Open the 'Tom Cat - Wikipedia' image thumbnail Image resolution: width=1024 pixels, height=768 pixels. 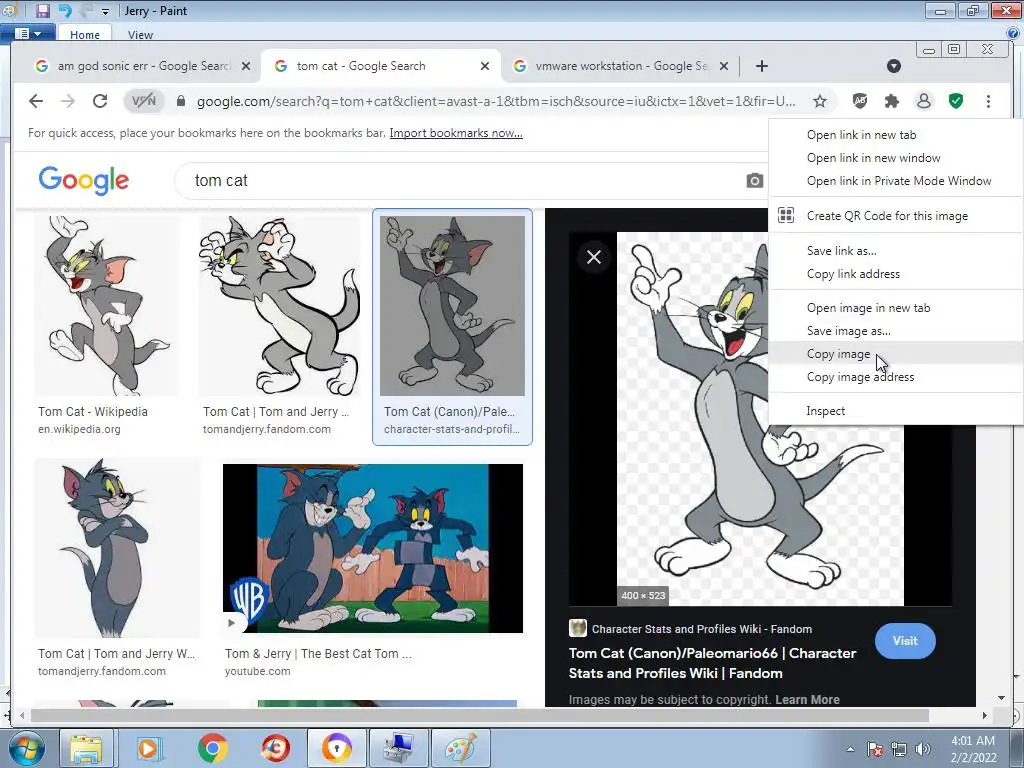106,306
